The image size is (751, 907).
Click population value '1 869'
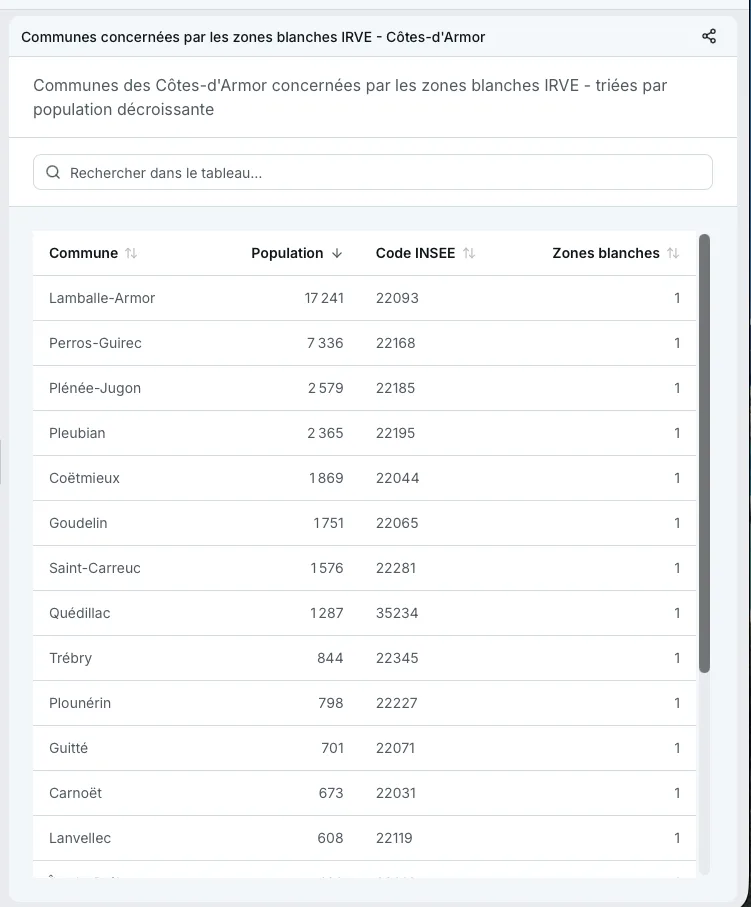coord(326,478)
